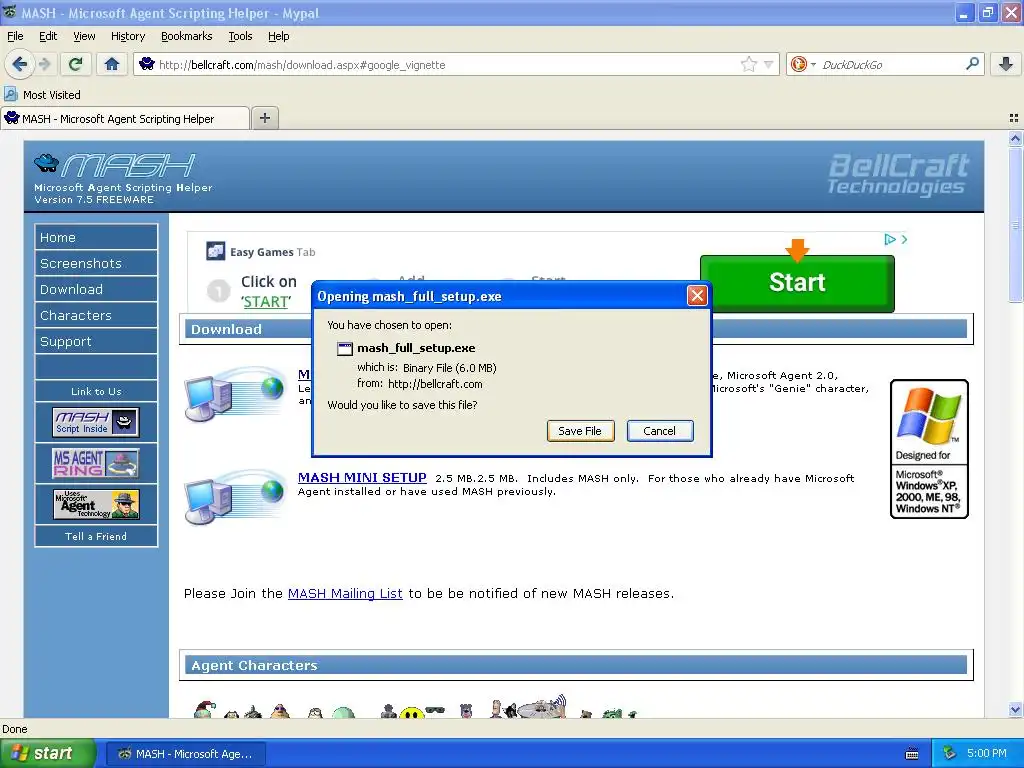The height and width of the screenshot is (768, 1024).
Task: Open the Support sidebar link
Action: pyautogui.click(x=96, y=342)
